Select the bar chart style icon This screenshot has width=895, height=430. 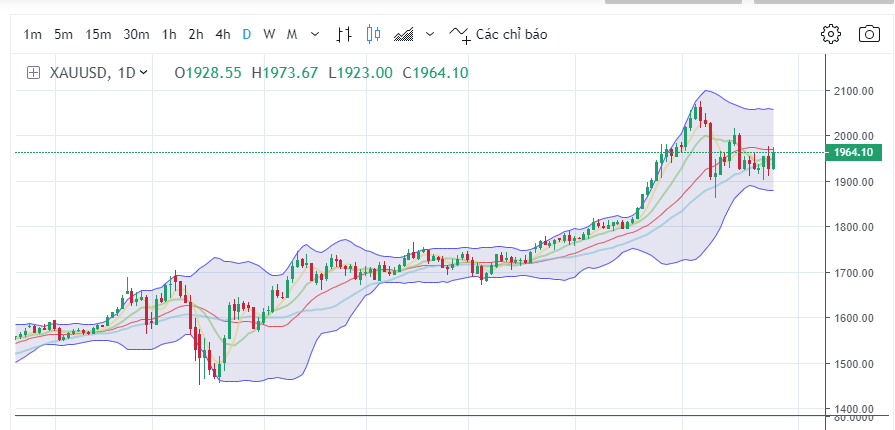coord(344,34)
